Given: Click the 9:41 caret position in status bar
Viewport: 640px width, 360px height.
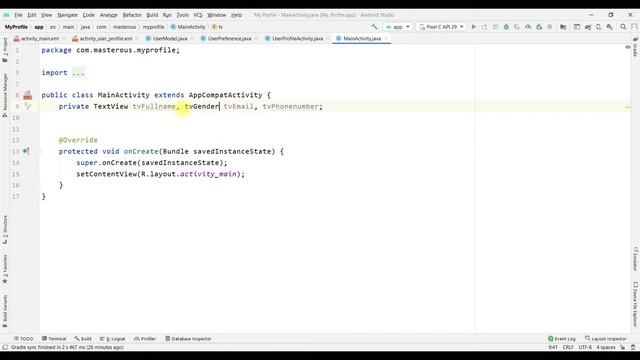Looking at the screenshot, I should 553,347.
